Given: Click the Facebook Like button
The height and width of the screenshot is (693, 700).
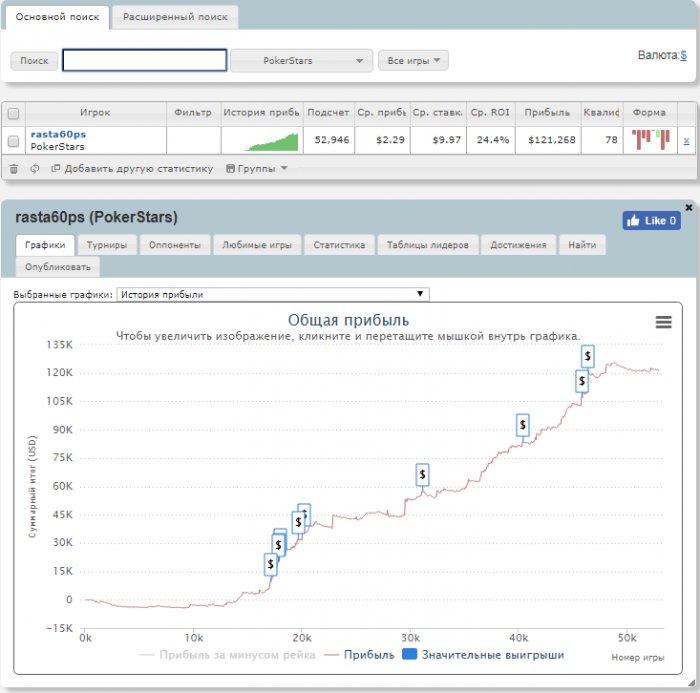Looking at the screenshot, I should pyautogui.click(x=651, y=221).
